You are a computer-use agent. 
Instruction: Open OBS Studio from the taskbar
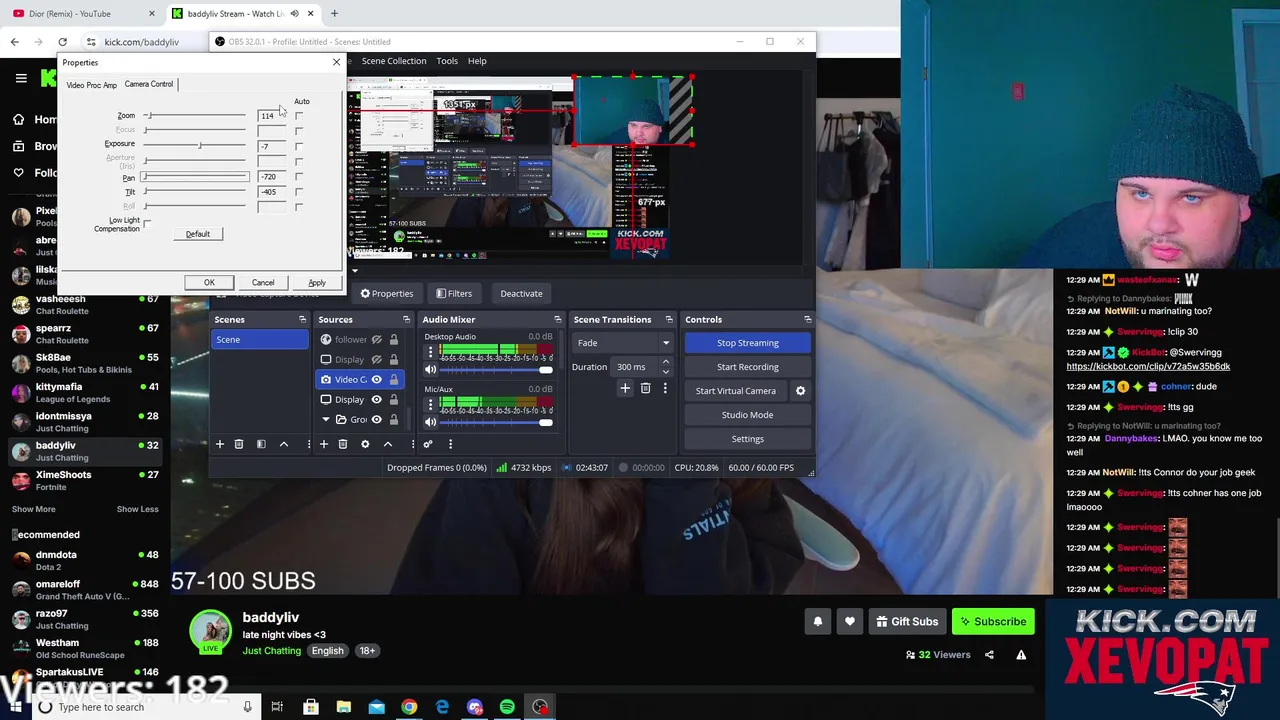click(540, 707)
